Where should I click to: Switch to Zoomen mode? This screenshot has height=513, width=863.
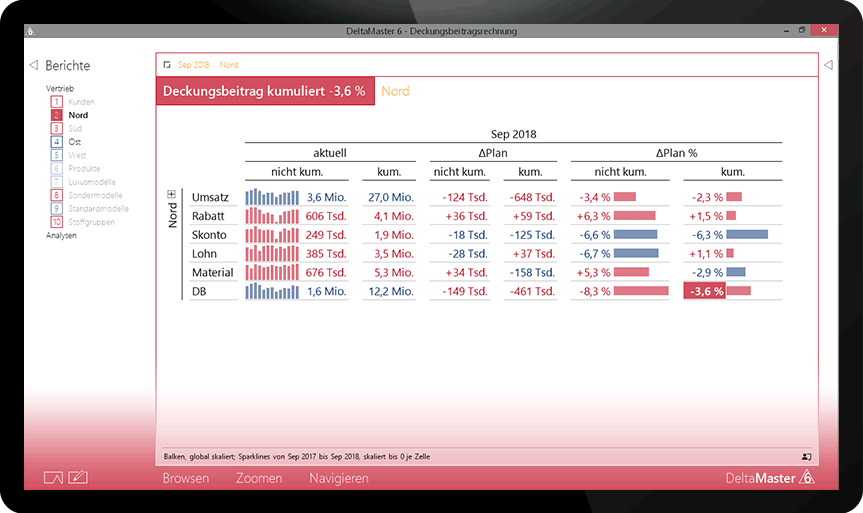(x=259, y=478)
